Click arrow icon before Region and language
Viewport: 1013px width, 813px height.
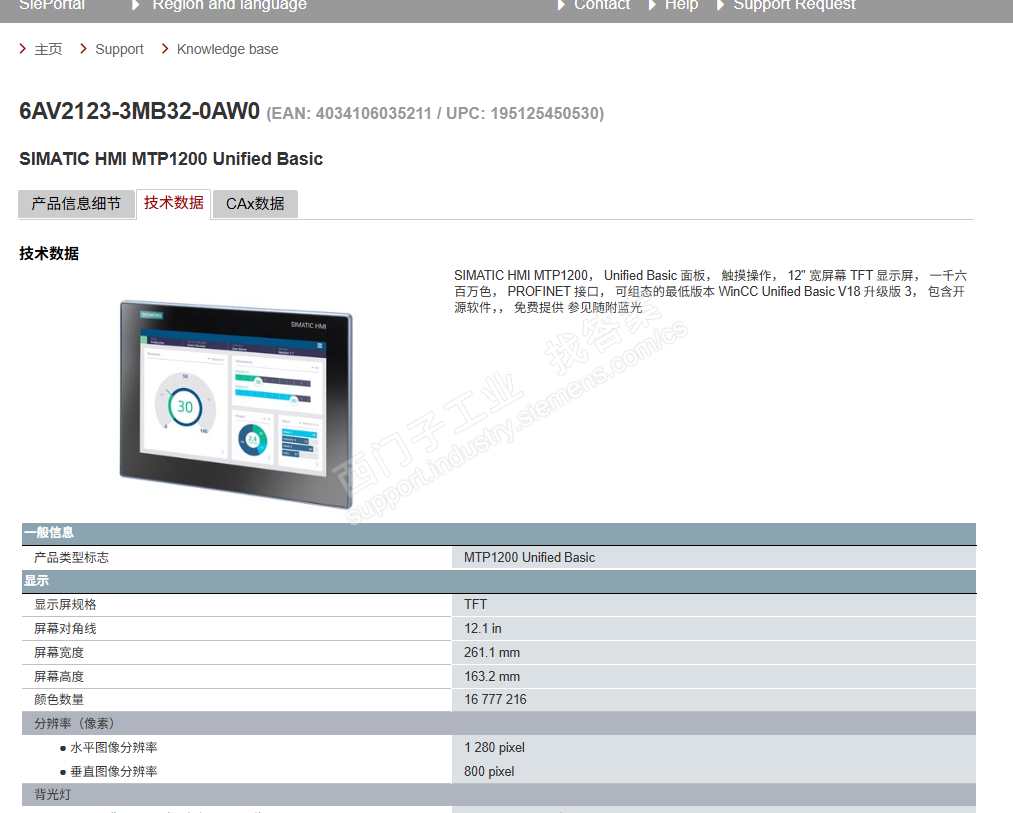(136, 5)
